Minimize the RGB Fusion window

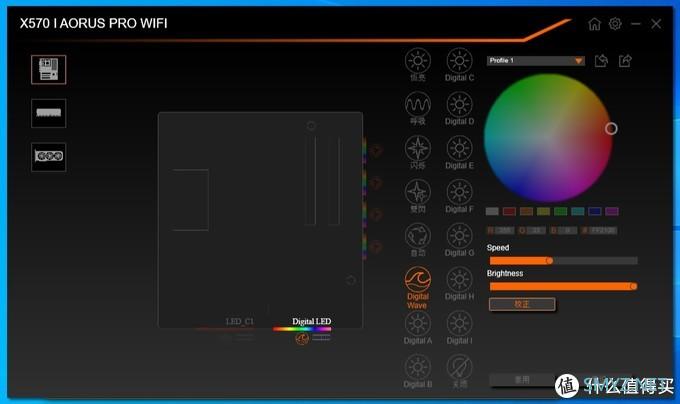pyautogui.click(x=636, y=24)
